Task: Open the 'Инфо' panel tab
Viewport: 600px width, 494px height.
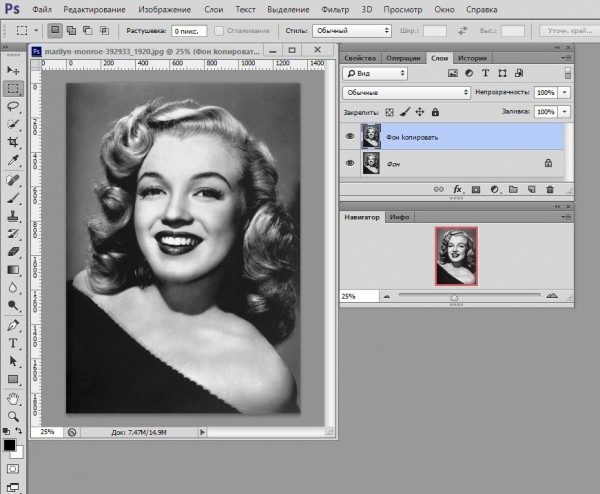Action: click(400, 216)
